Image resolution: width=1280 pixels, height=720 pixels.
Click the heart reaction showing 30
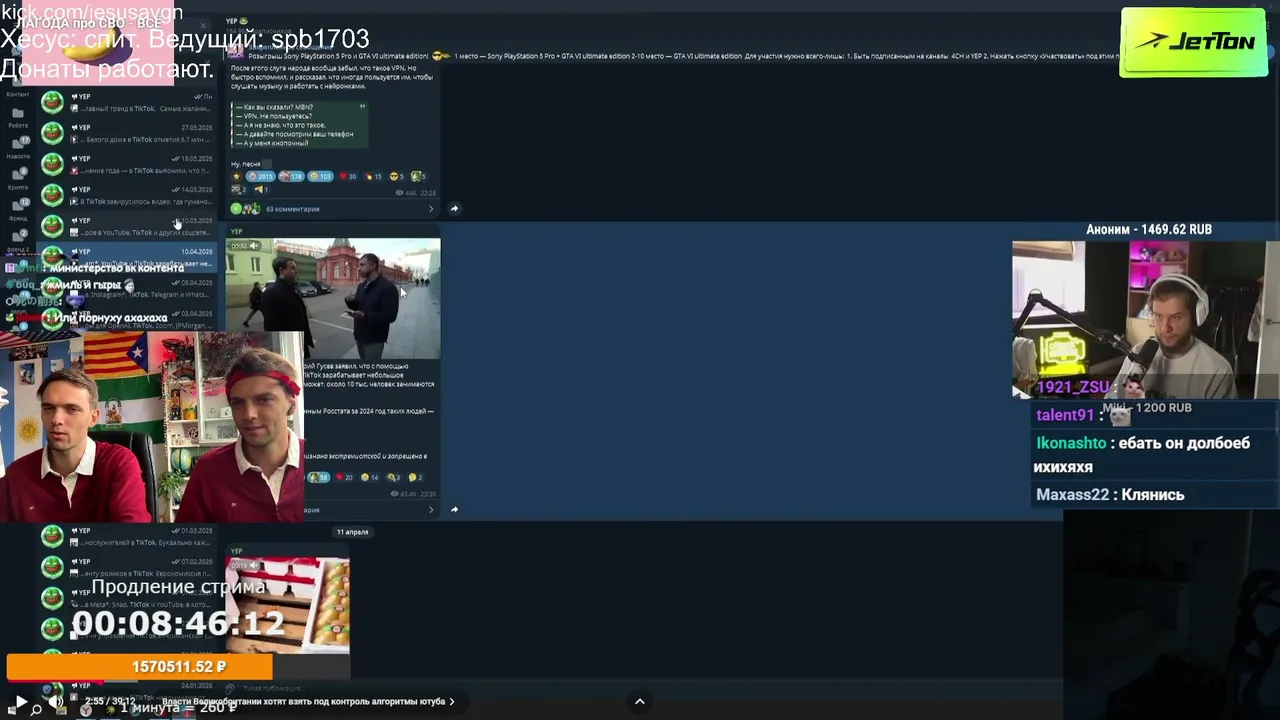pos(348,177)
